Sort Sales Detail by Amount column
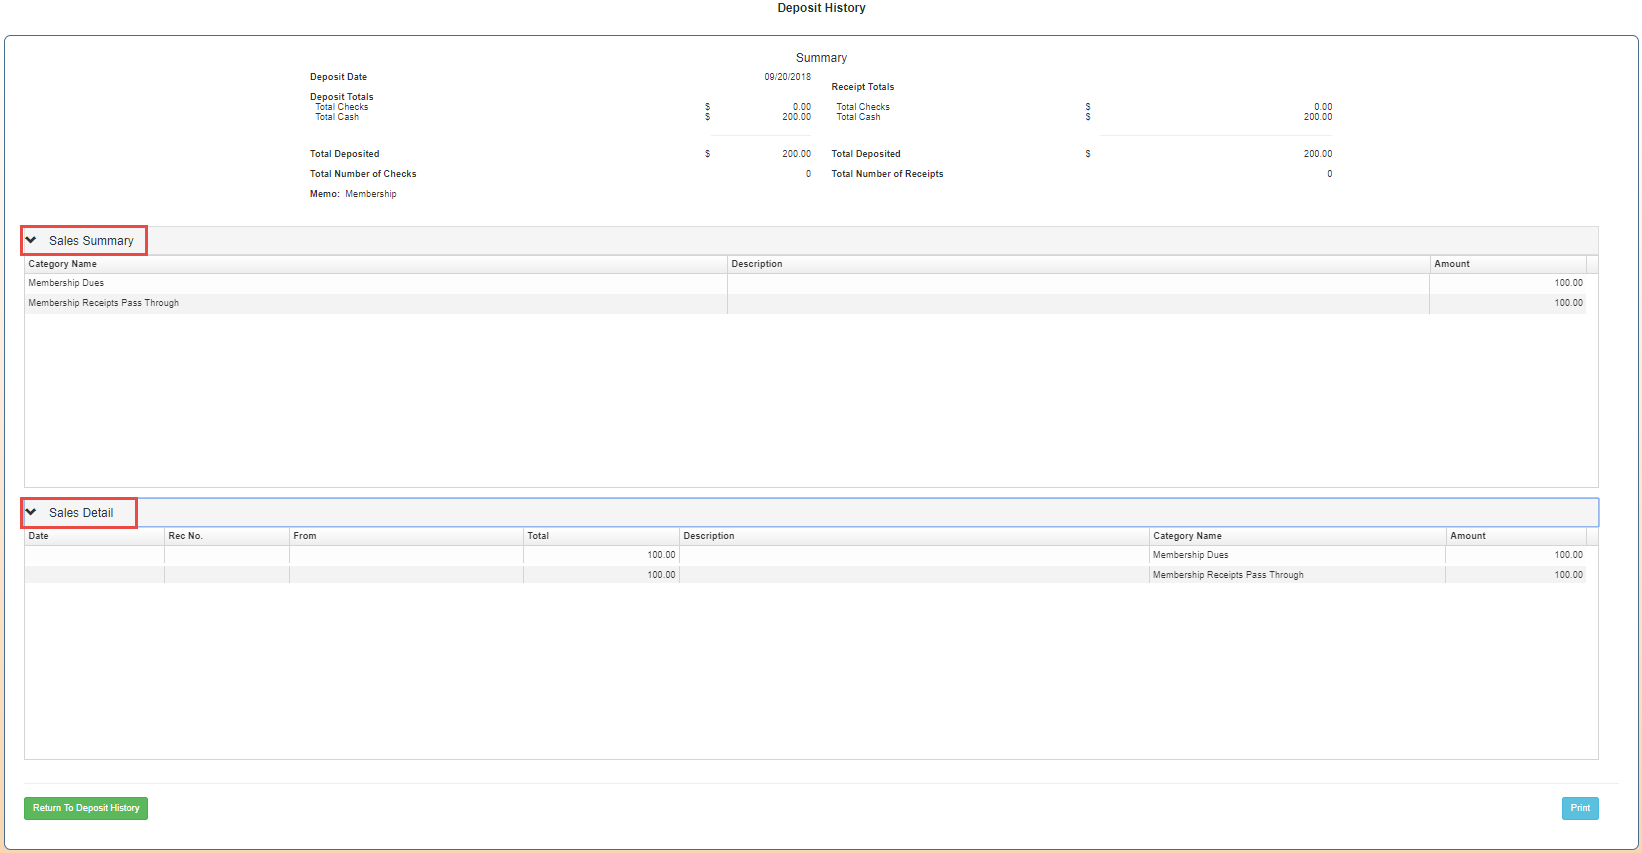 point(1467,536)
